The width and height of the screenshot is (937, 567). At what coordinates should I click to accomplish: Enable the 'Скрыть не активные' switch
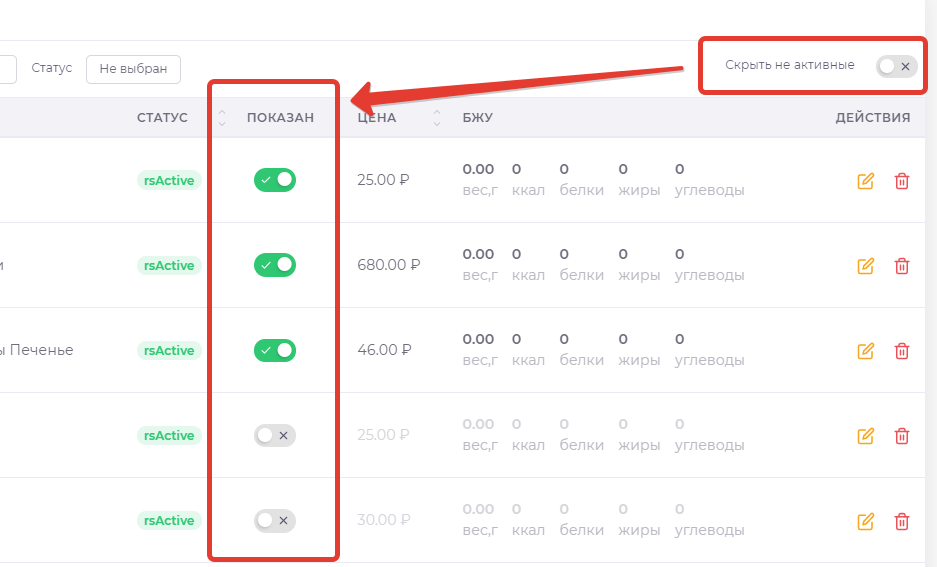[x=895, y=66]
